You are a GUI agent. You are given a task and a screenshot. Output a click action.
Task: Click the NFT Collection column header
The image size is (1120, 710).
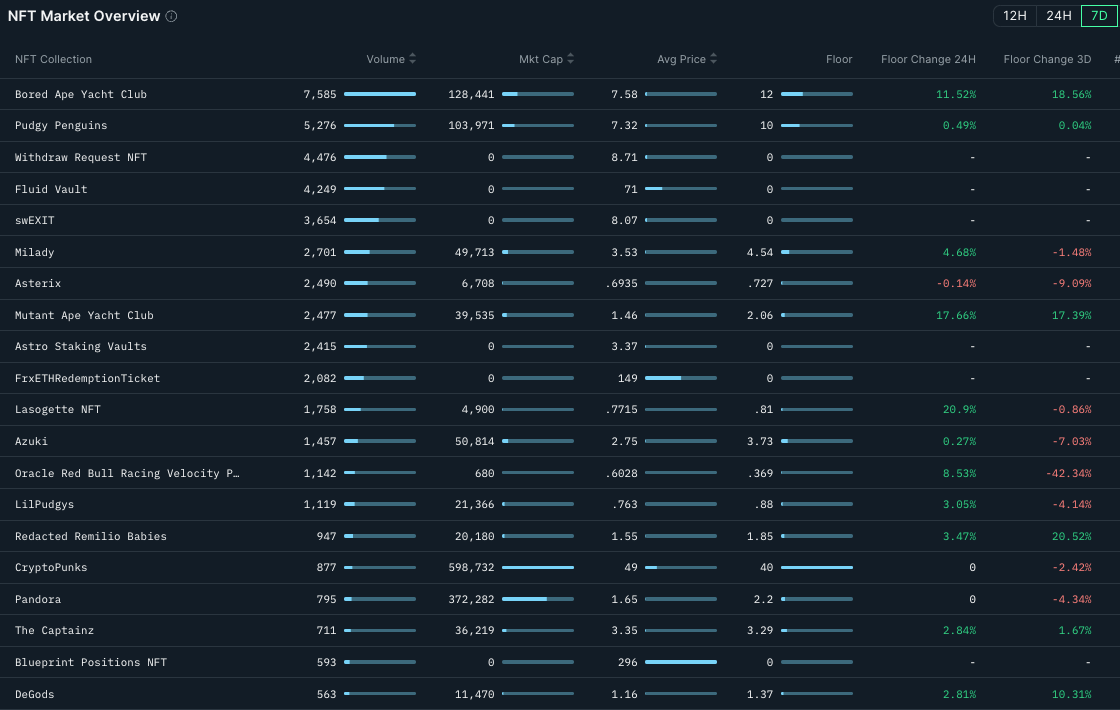click(54, 59)
